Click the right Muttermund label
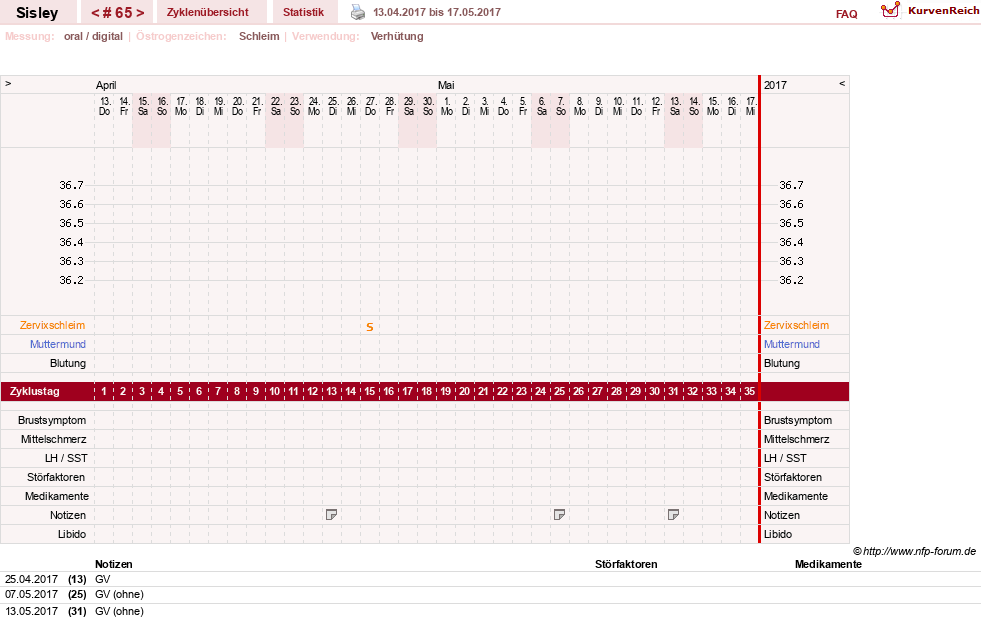The image size is (981, 643). [x=791, y=344]
